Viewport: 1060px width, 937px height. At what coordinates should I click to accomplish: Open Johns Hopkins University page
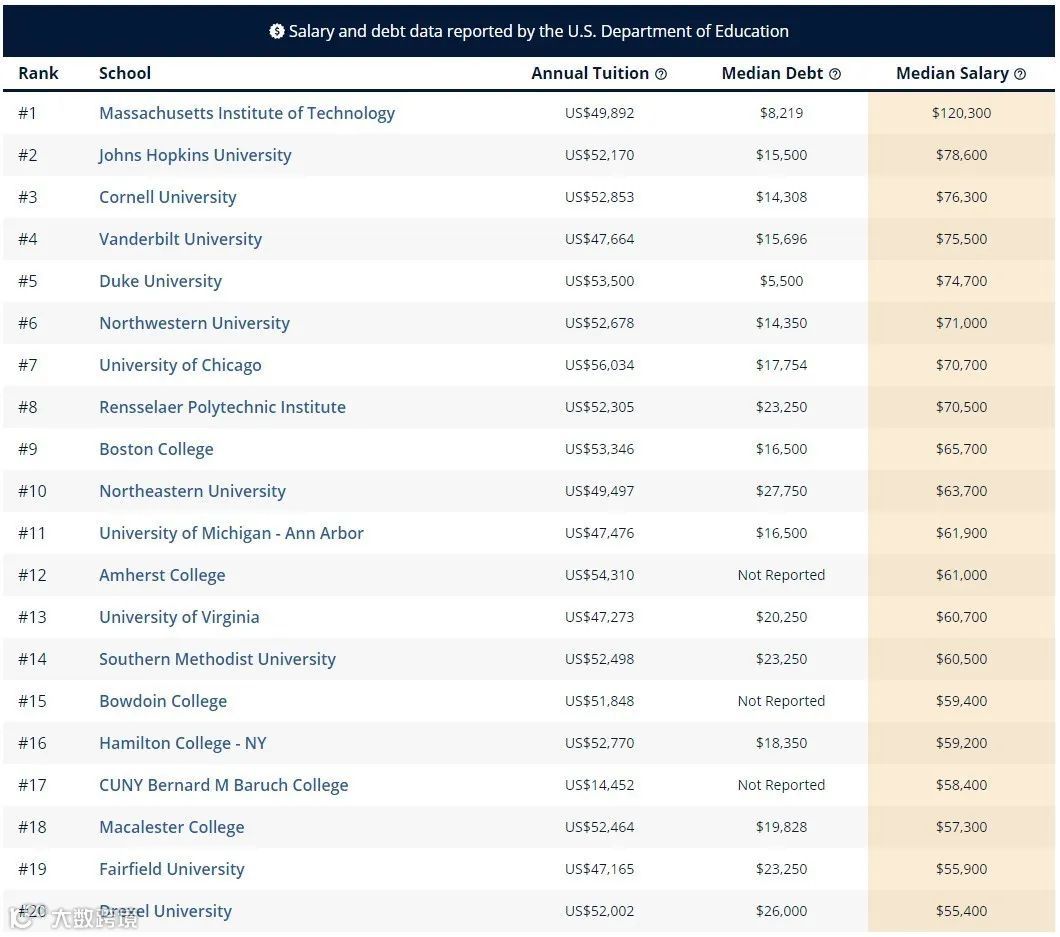click(195, 155)
